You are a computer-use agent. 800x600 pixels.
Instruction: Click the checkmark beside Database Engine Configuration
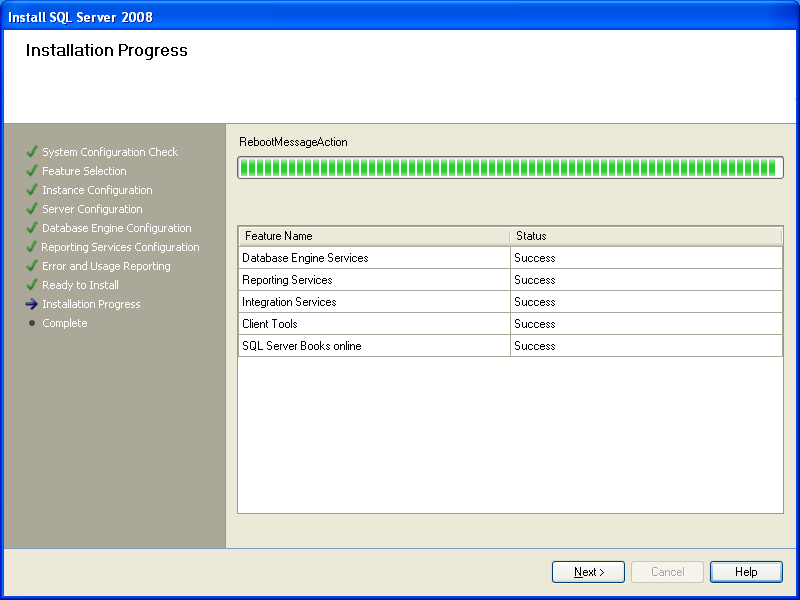32,228
